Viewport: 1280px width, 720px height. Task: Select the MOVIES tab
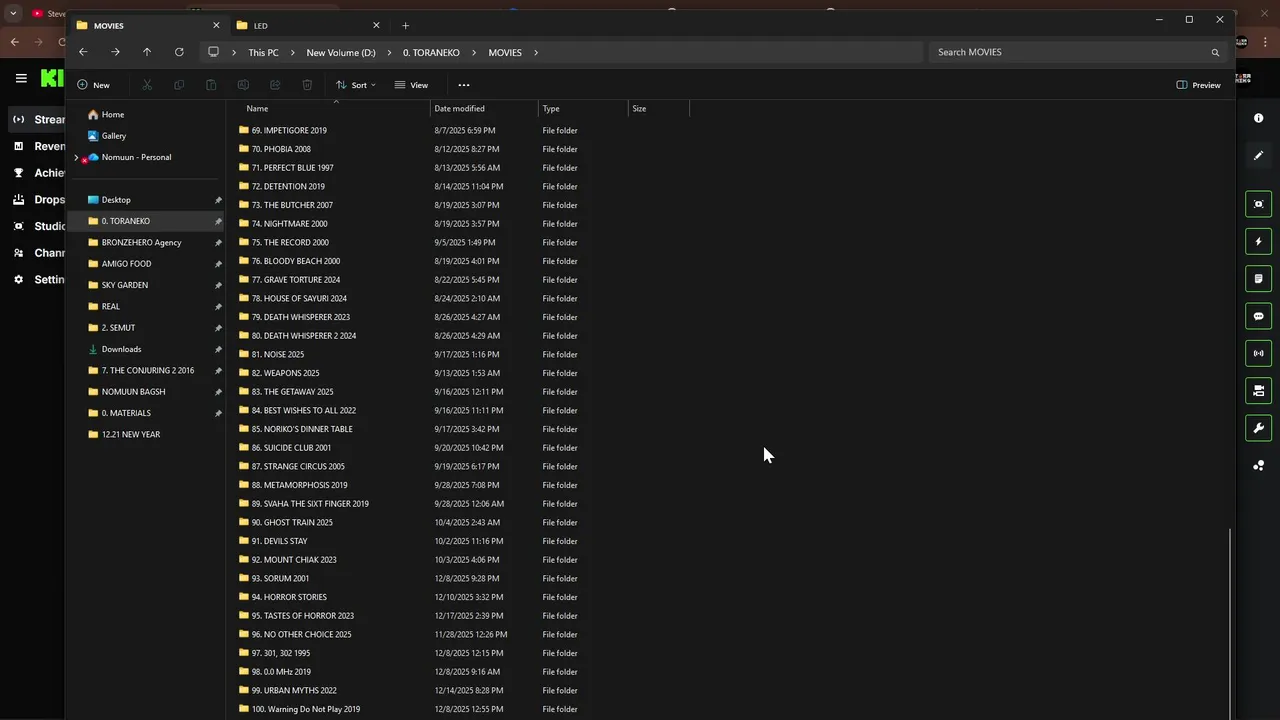coord(148,25)
